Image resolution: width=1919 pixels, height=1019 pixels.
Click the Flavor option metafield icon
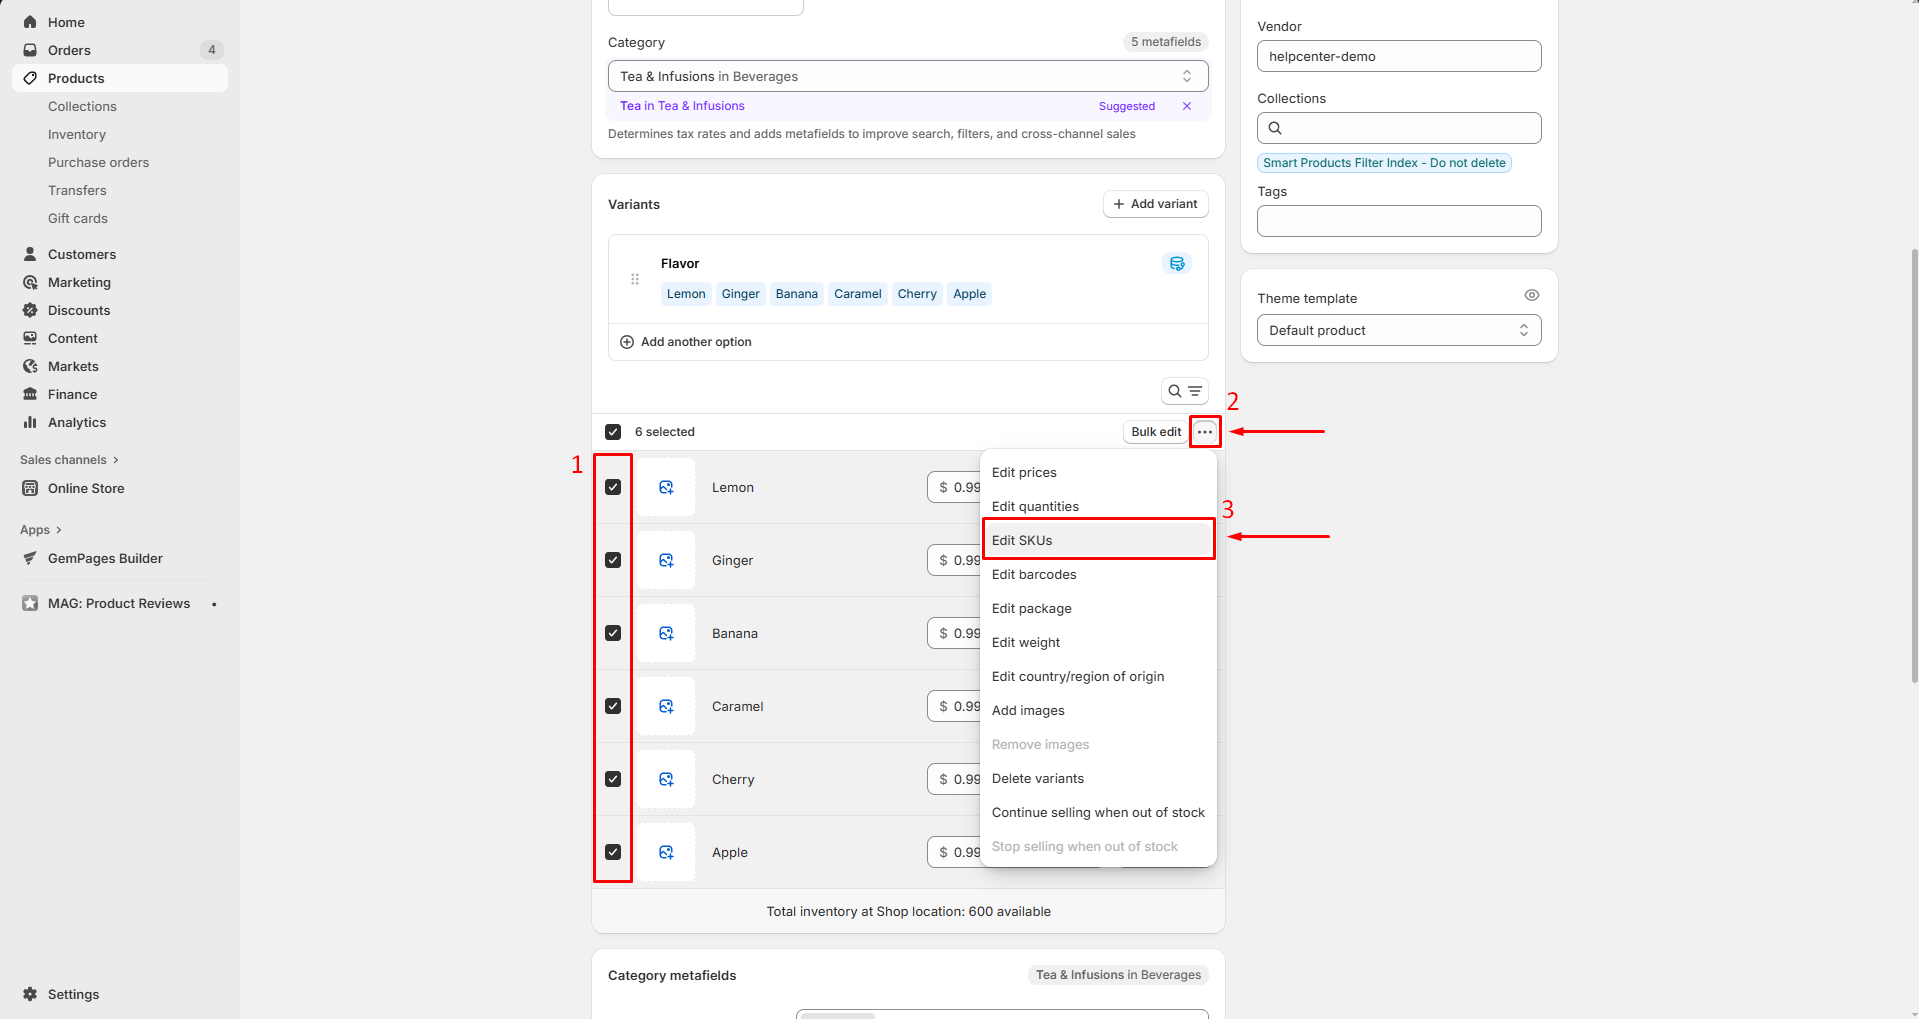coord(1177,264)
